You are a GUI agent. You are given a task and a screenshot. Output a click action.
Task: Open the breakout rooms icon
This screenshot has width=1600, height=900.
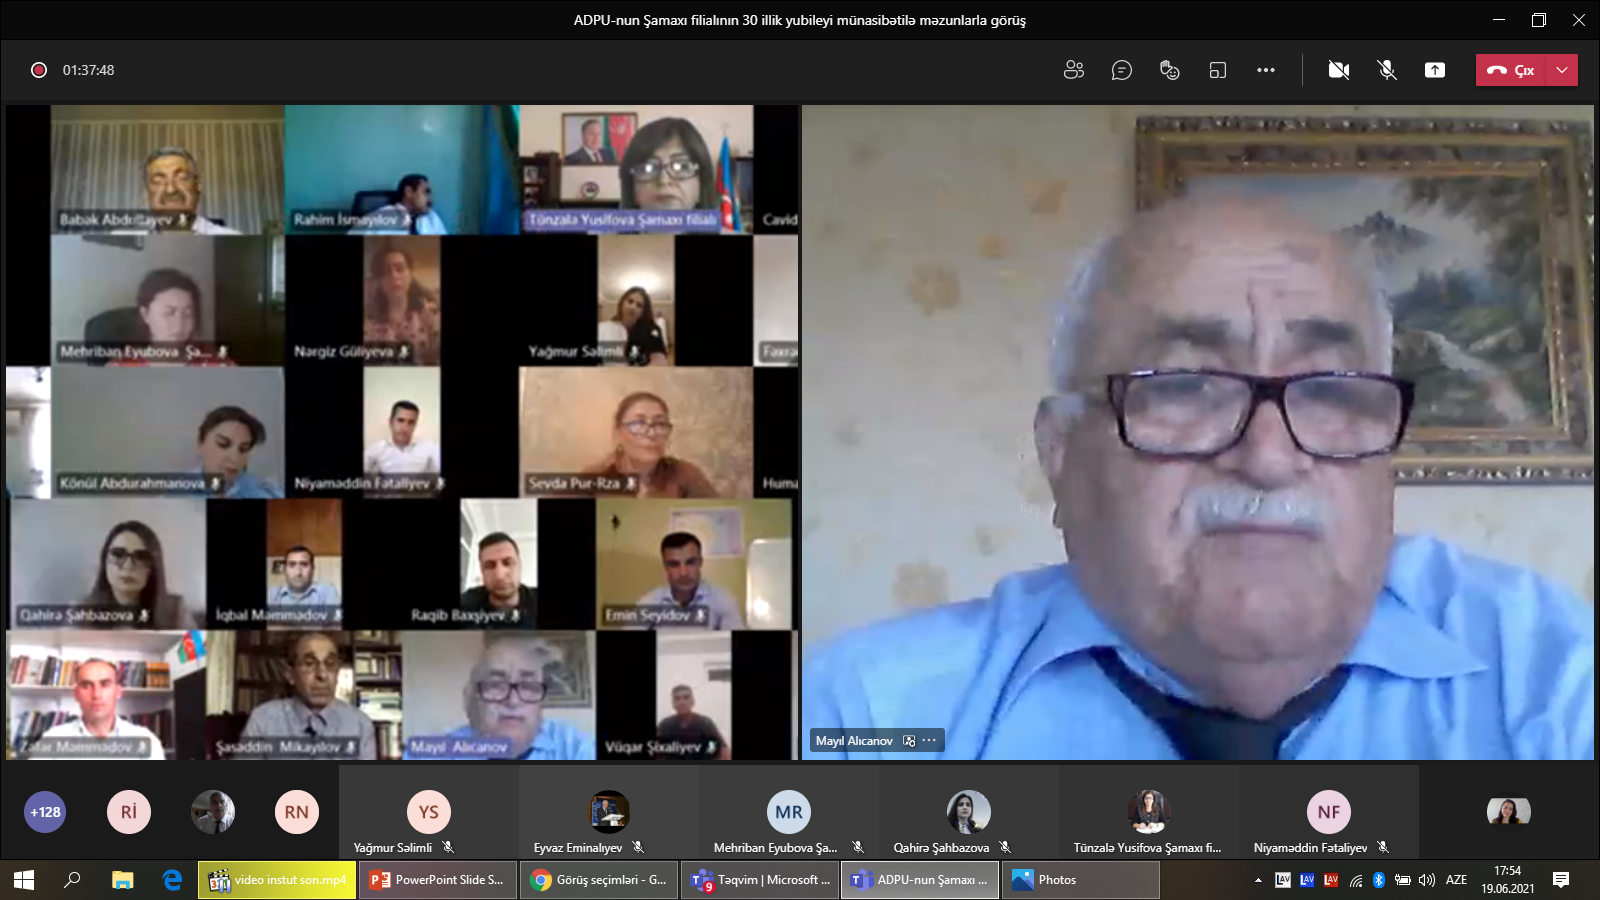1217,70
